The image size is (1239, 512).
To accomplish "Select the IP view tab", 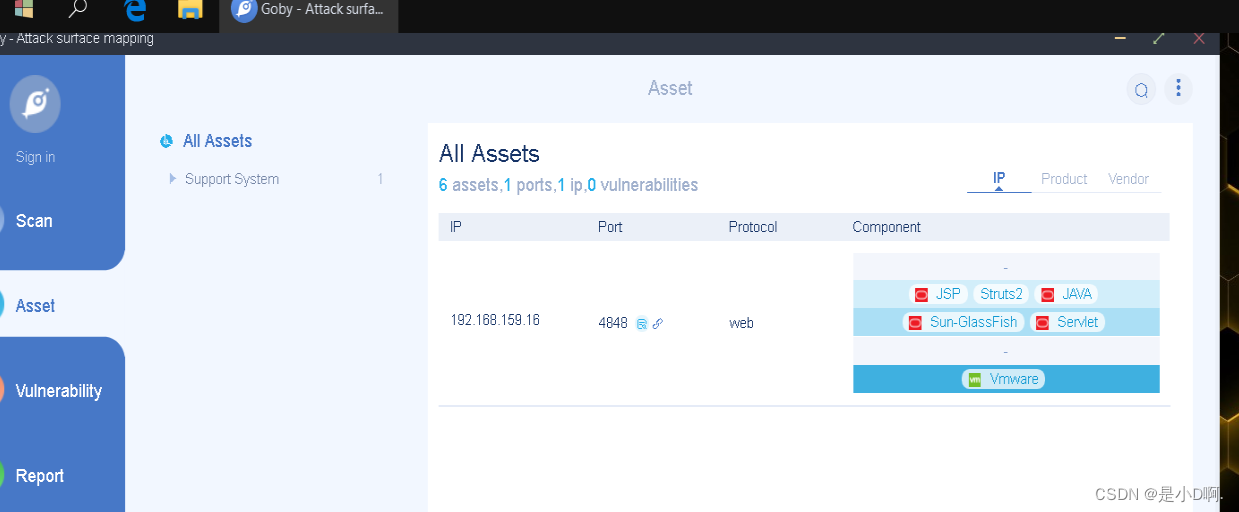I will point(999,179).
